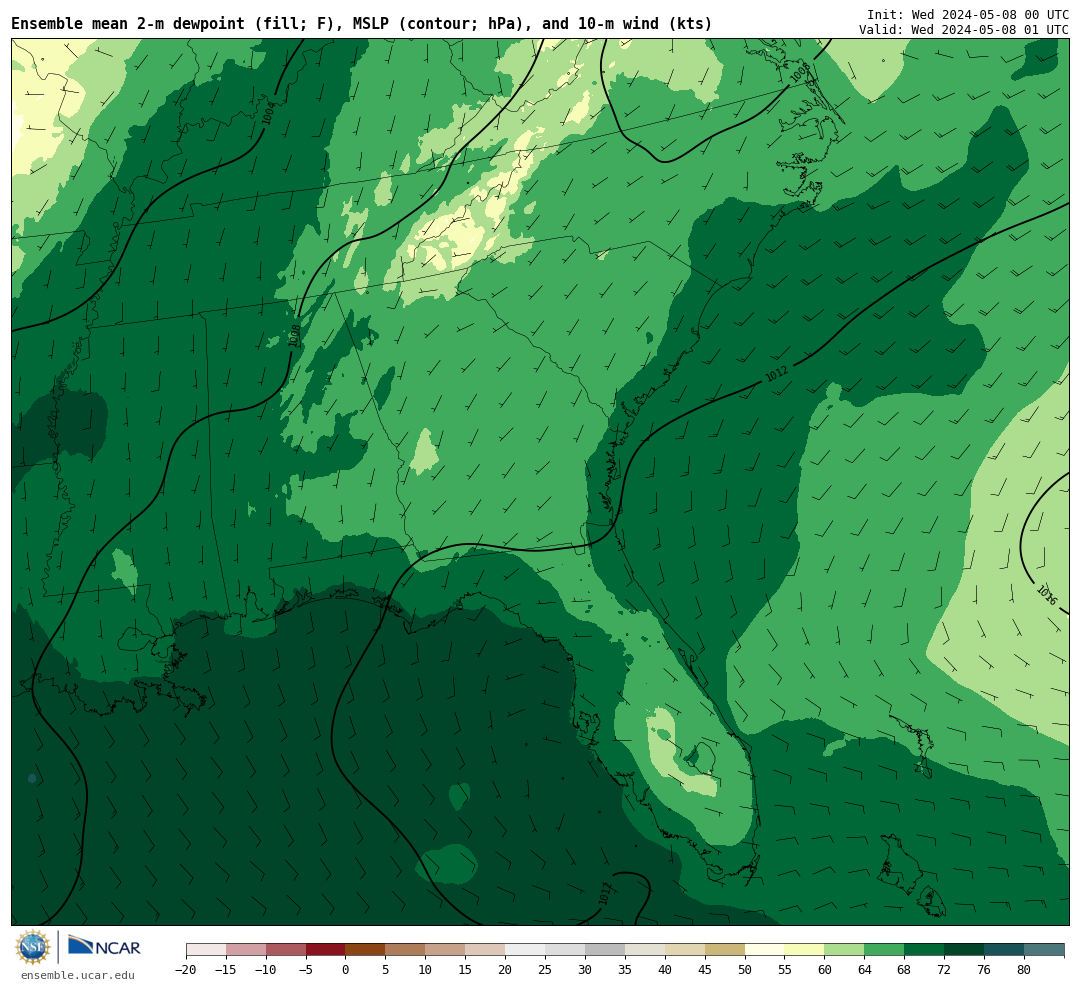Click the NSF logo
The width and height of the screenshot is (1080, 988).
(33, 947)
